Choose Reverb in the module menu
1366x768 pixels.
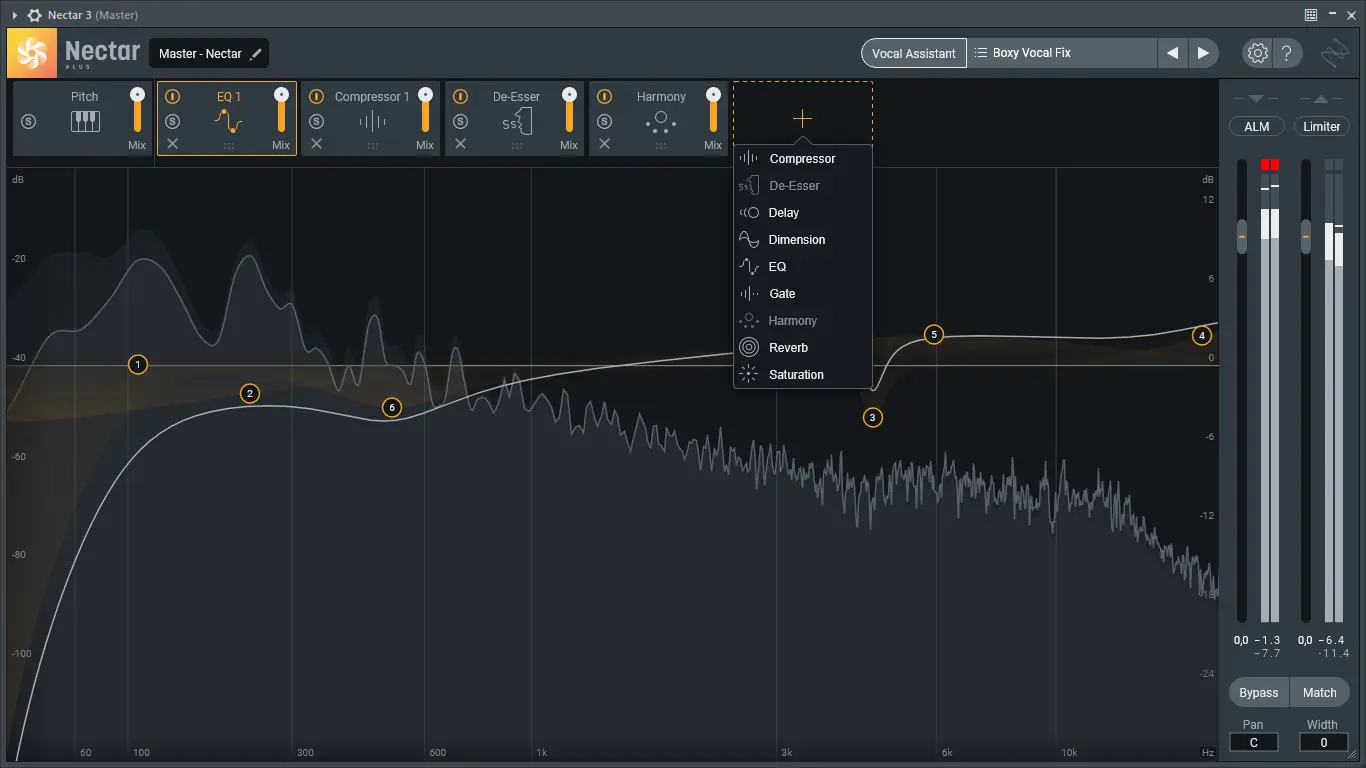point(803,348)
